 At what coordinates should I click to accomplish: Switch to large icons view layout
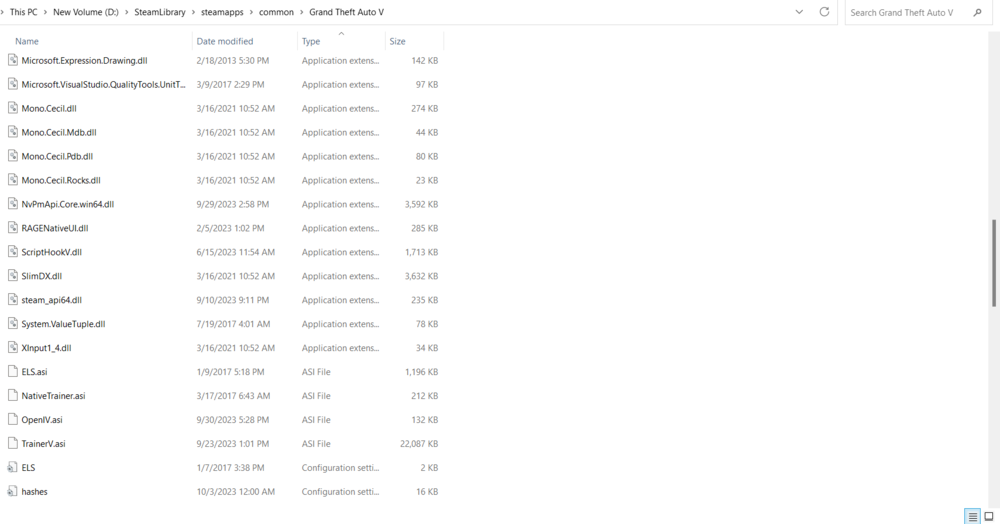989,516
